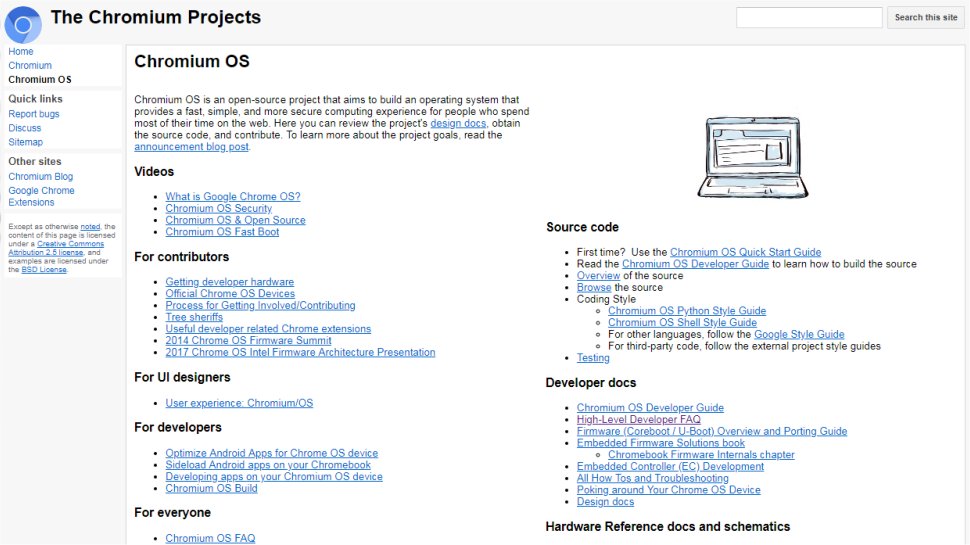Open Developer Guide link under Developer docs
This screenshot has height=545, width=970.
click(650, 408)
